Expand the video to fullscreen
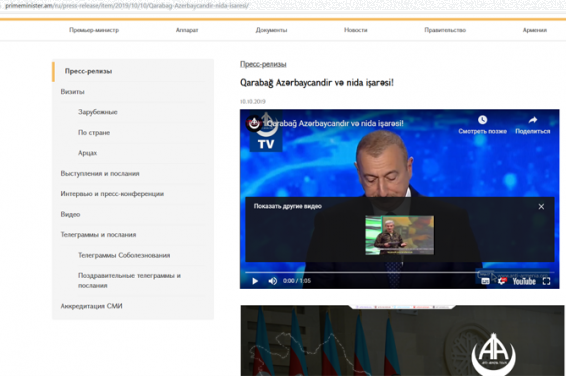This screenshot has width=566, height=376. (x=547, y=281)
